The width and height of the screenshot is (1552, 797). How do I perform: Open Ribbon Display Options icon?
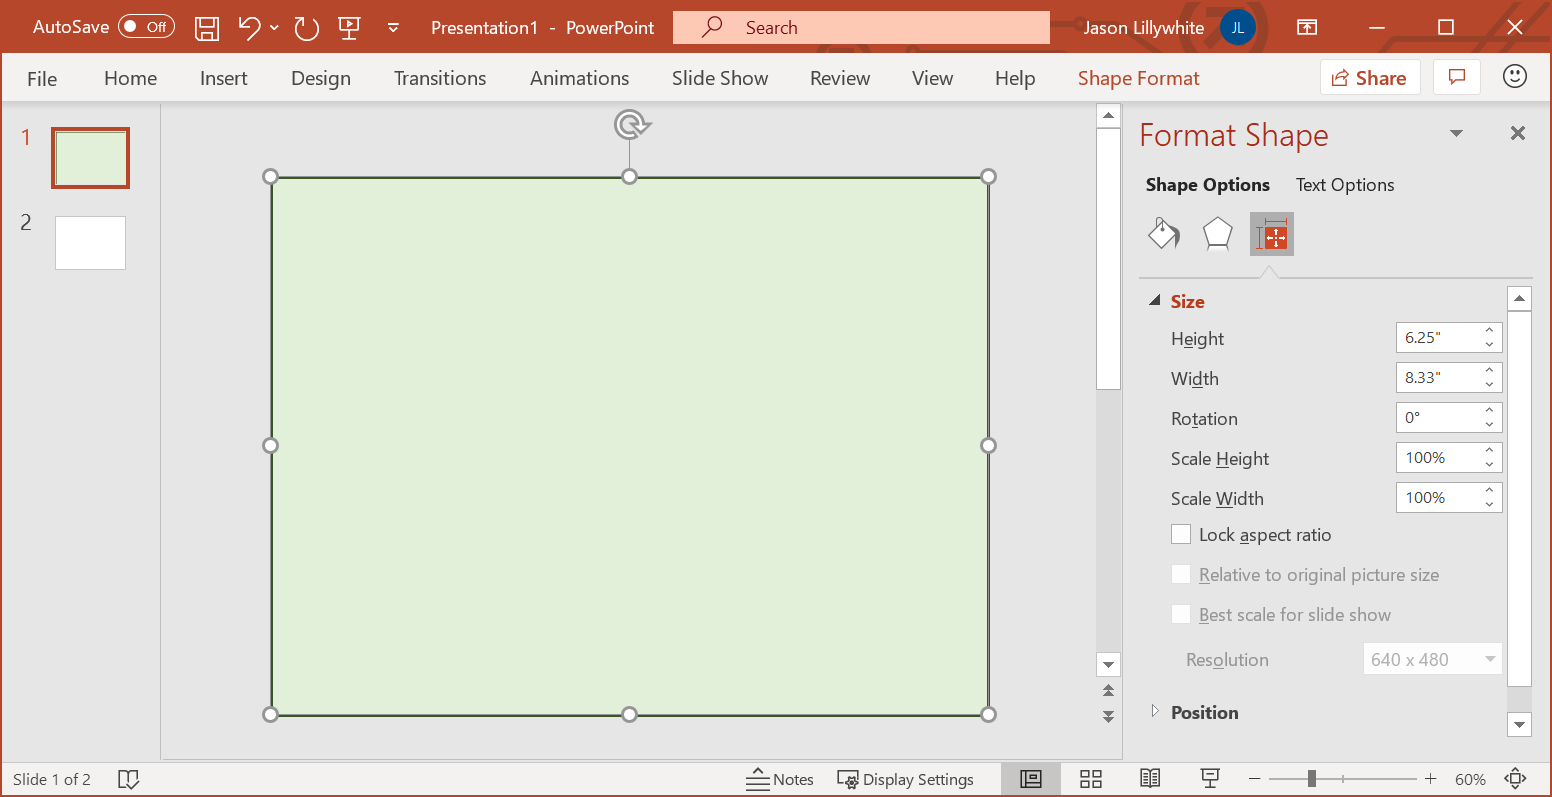pos(1307,28)
